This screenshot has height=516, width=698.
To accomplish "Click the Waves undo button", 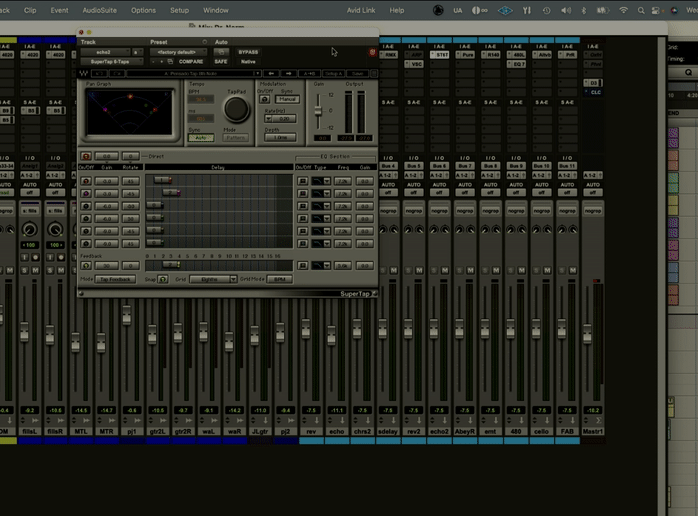I will click(100, 73).
